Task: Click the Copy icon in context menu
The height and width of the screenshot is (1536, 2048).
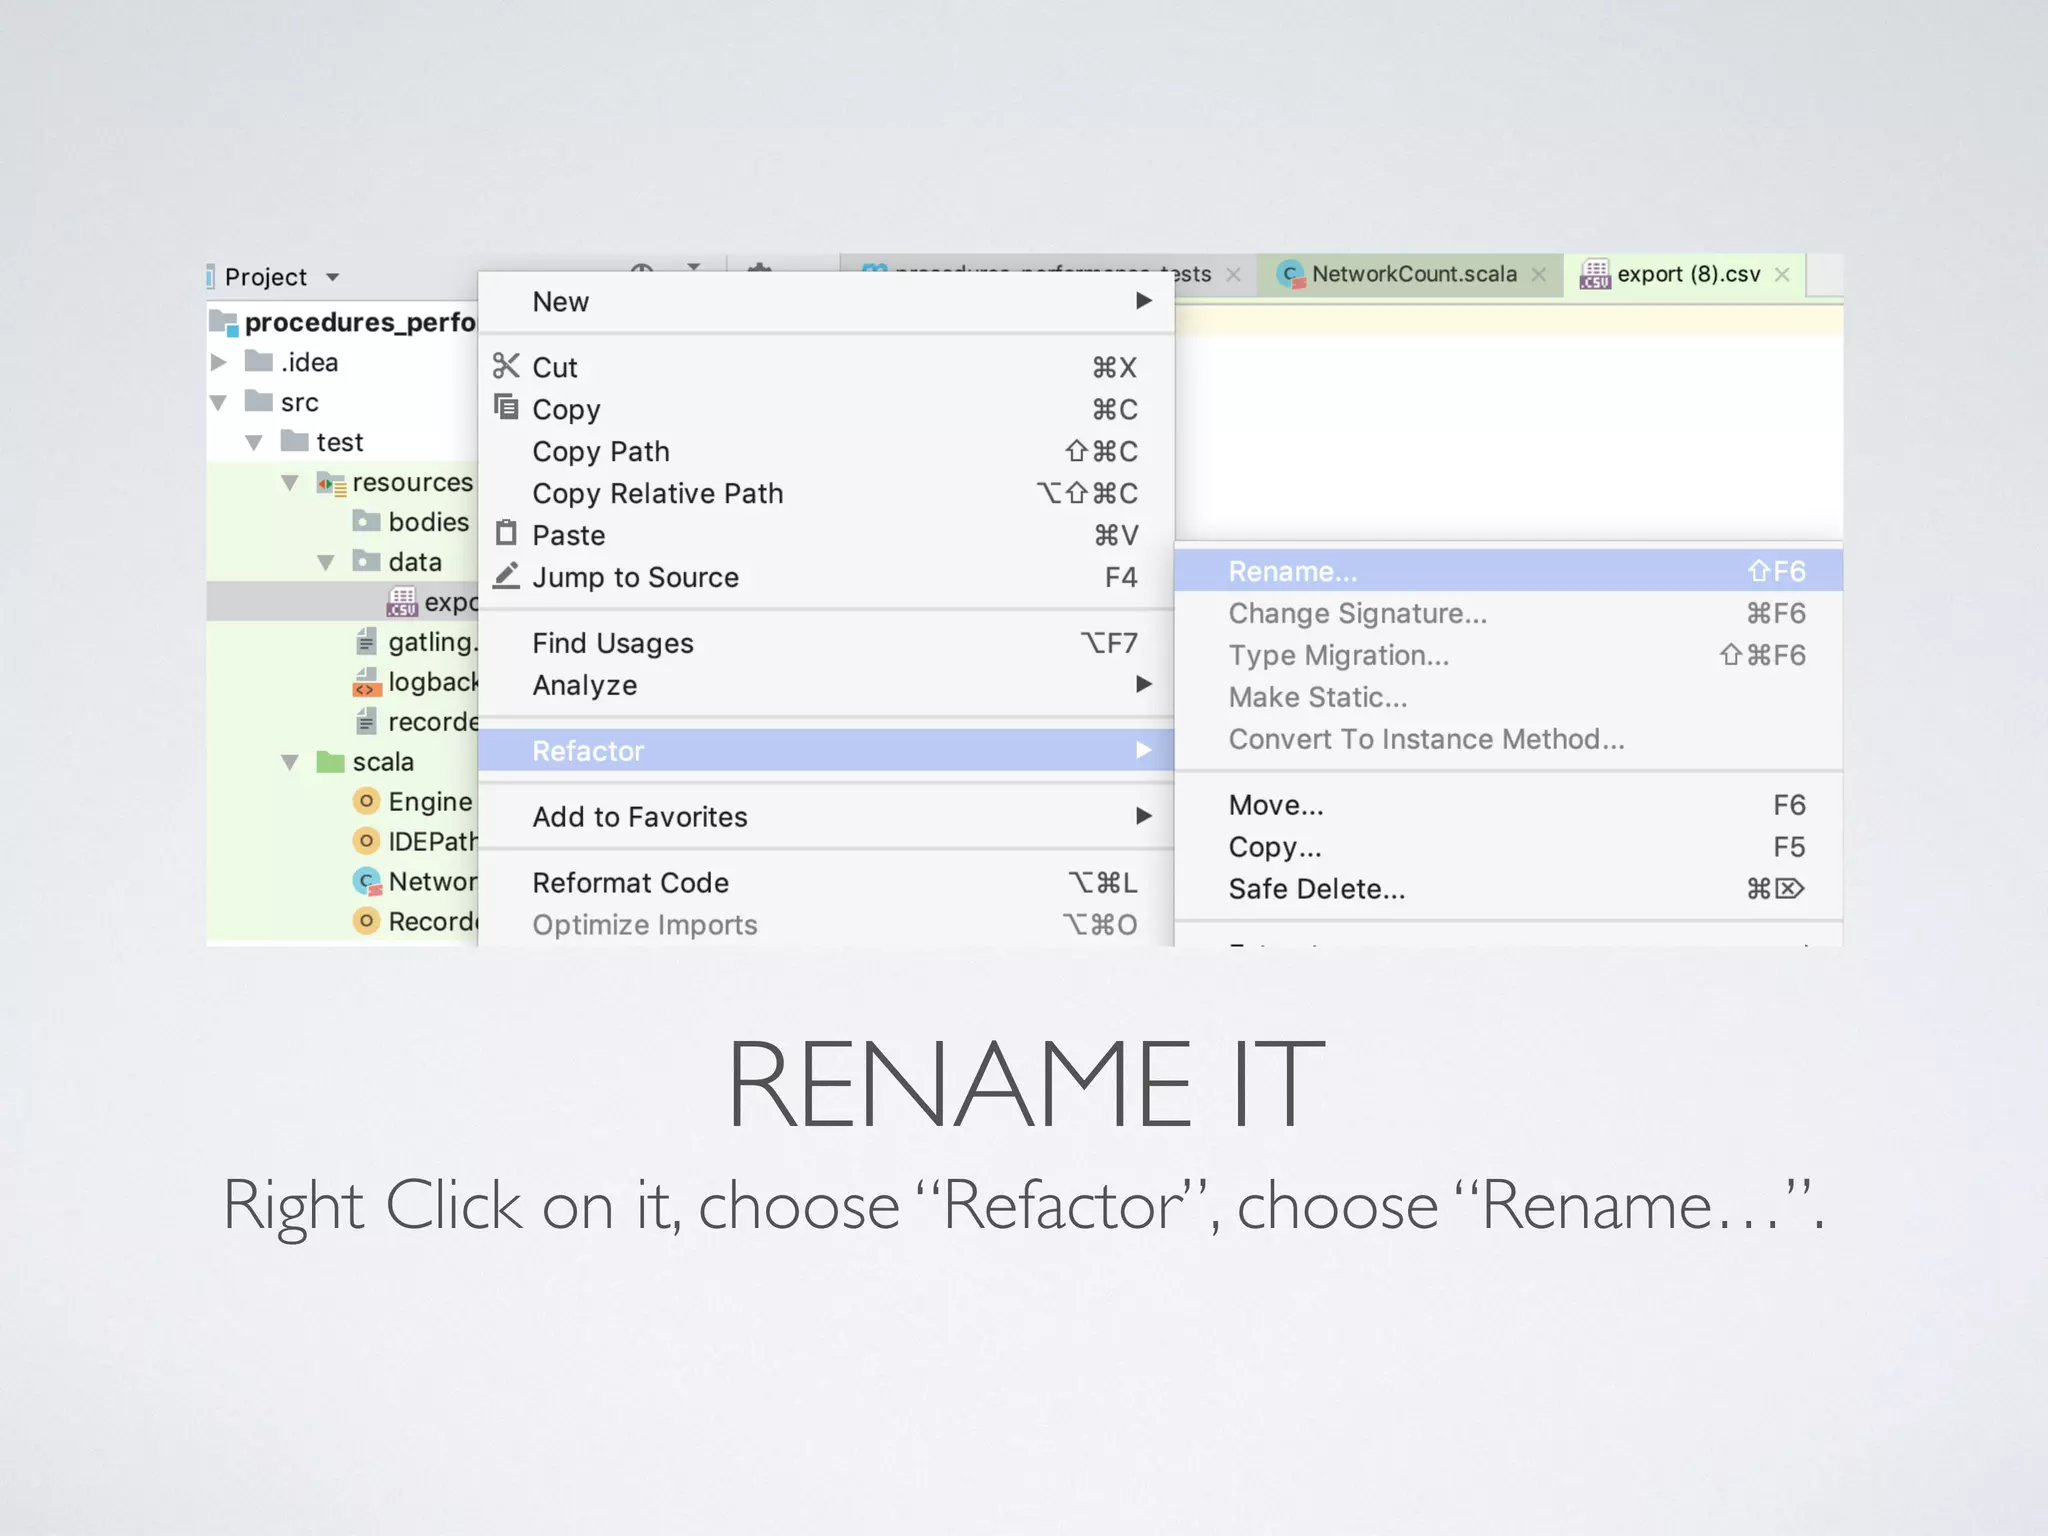Action: pyautogui.click(x=506, y=407)
